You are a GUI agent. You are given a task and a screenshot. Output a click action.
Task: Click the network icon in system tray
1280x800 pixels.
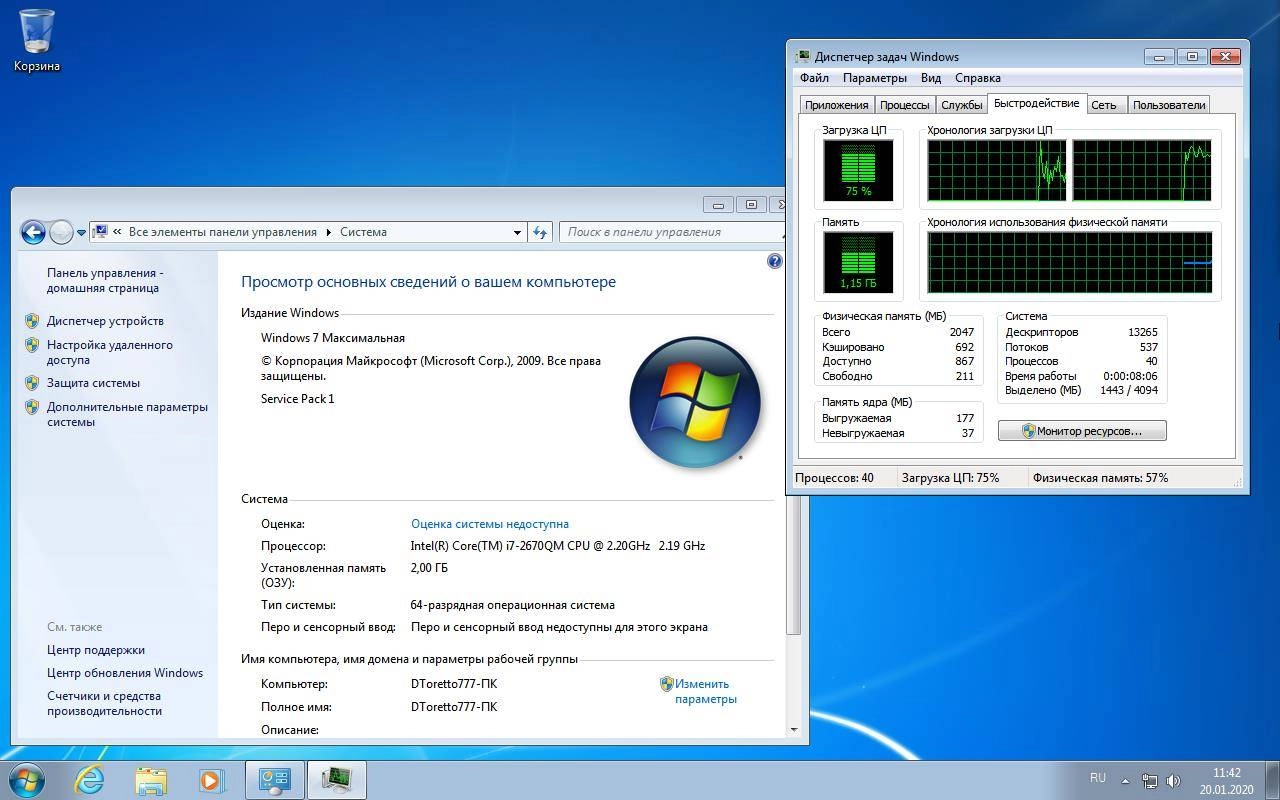[x=1150, y=780]
